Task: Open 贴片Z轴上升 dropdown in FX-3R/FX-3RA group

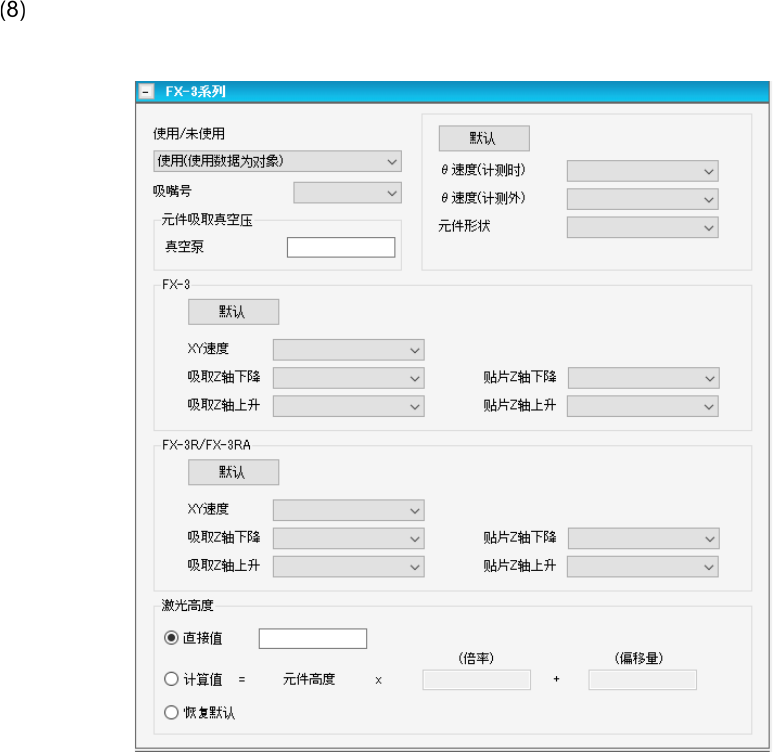Action: pyautogui.click(x=642, y=567)
